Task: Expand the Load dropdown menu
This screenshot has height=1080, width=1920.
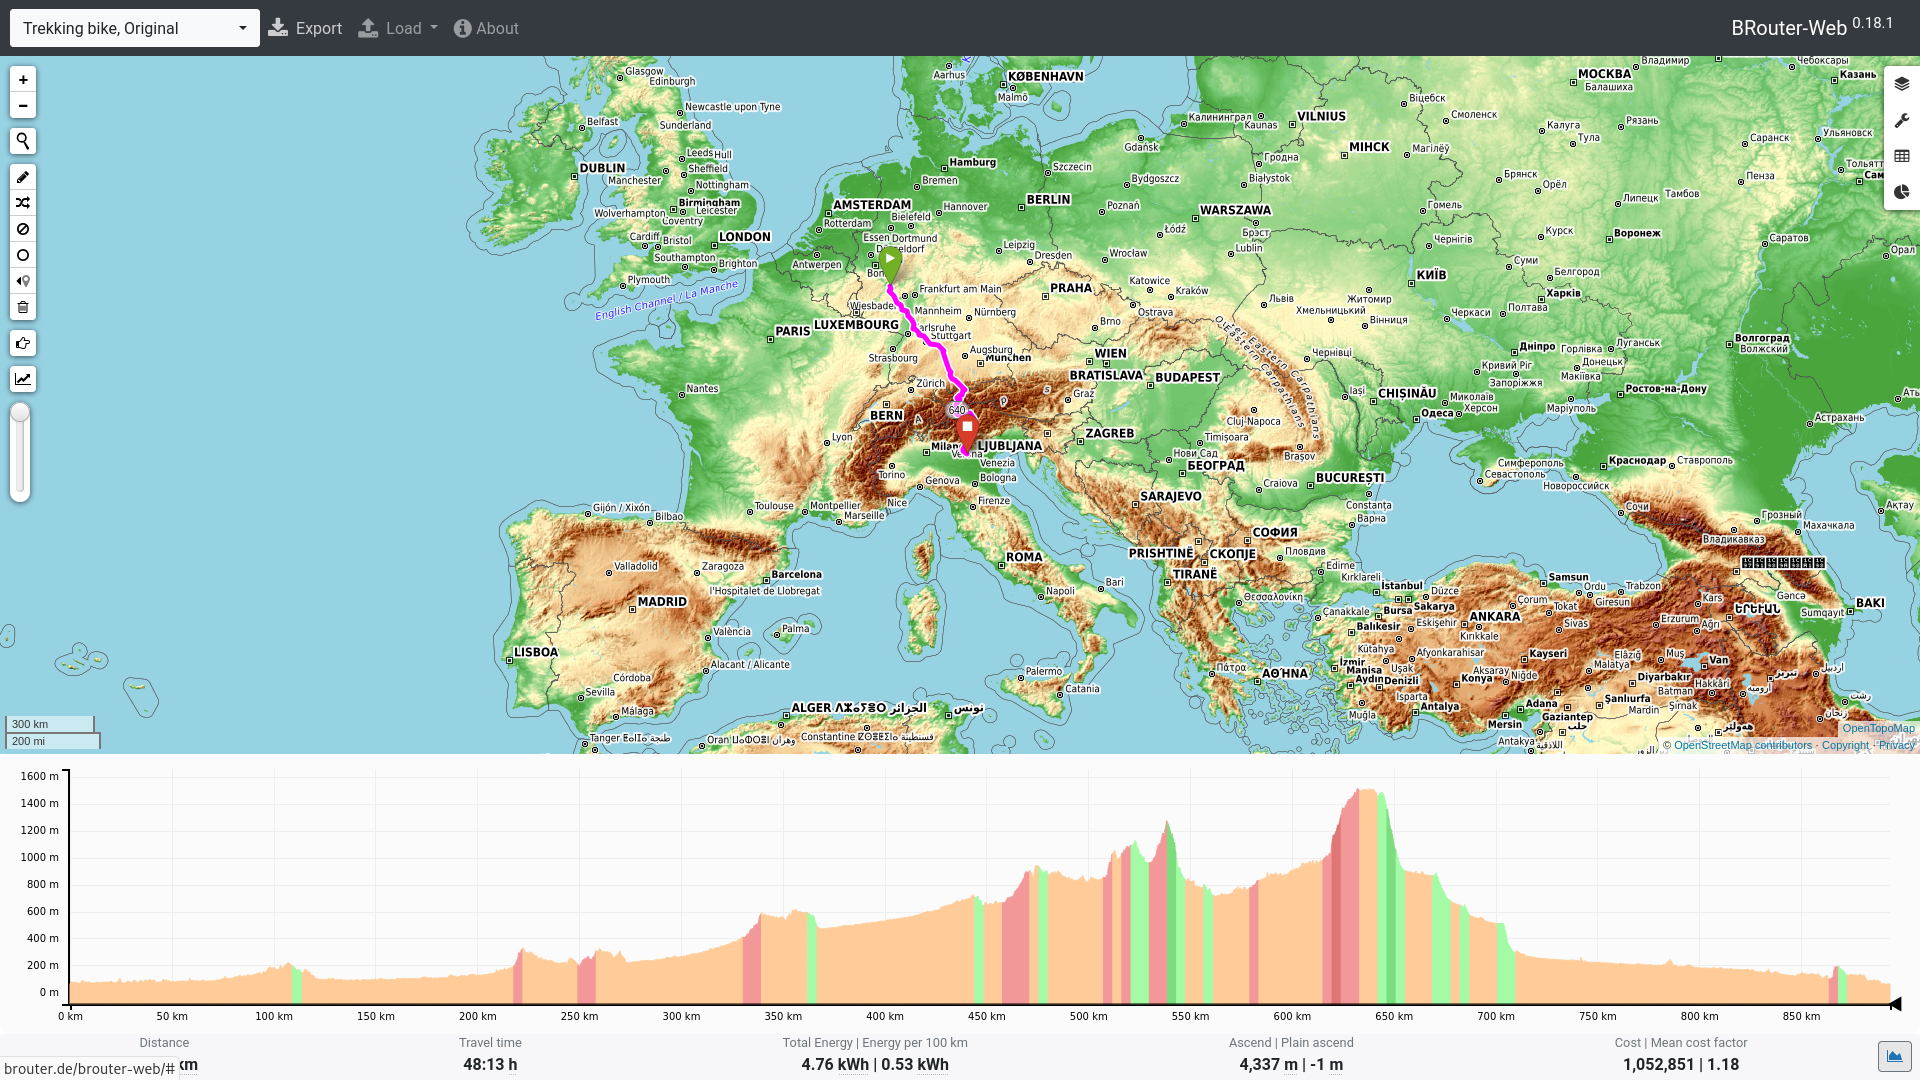Action: click(398, 28)
